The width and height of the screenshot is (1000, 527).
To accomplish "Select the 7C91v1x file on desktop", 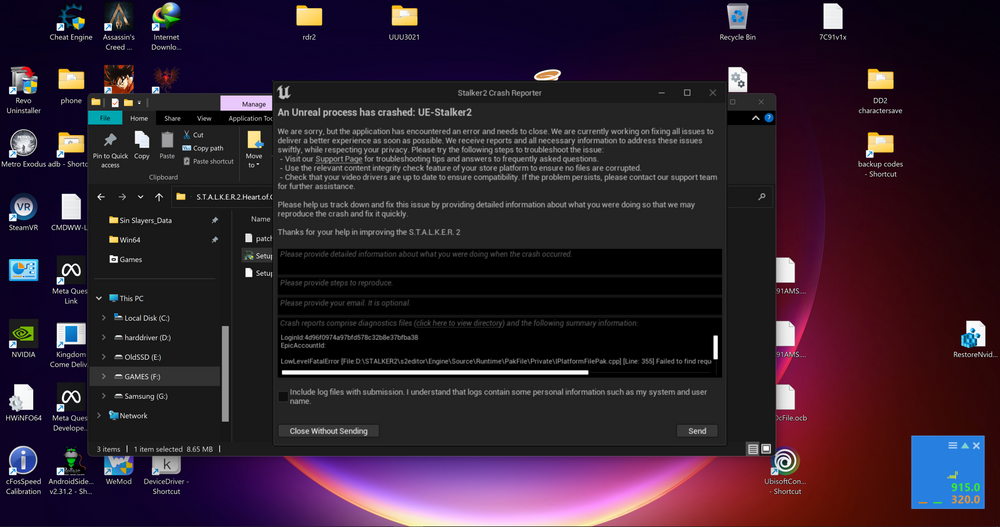I will [x=833, y=23].
